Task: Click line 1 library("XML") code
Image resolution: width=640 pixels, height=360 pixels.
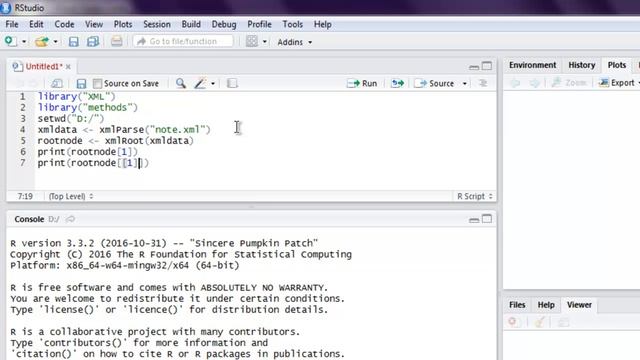Action: click(x=76, y=97)
